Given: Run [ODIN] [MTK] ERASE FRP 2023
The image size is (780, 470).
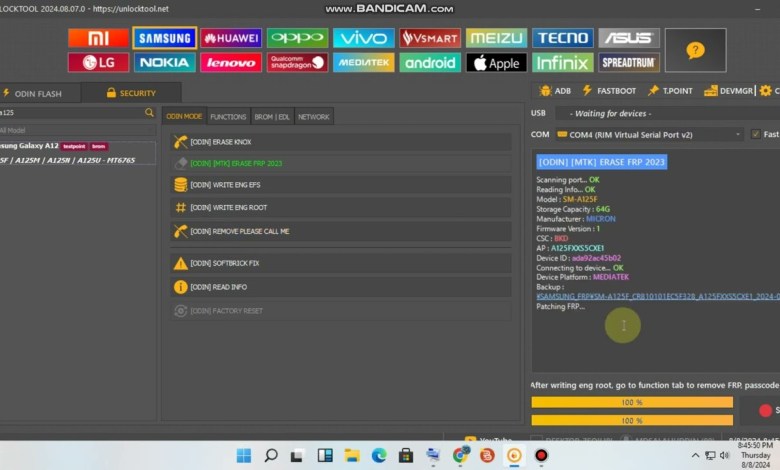Looking at the screenshot, I should [341, 163].
